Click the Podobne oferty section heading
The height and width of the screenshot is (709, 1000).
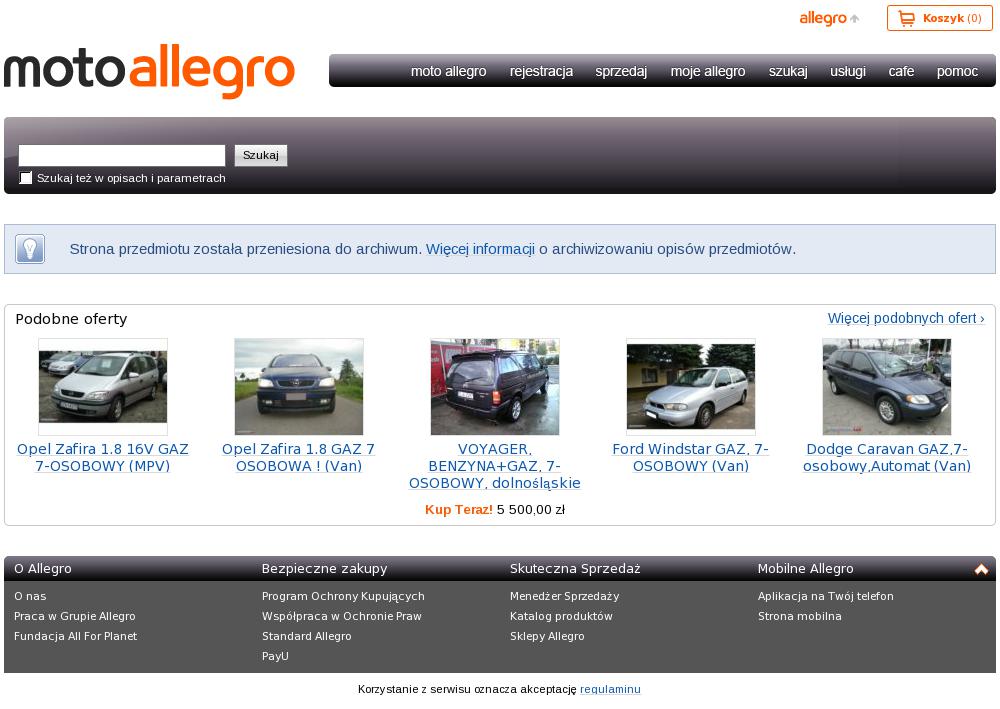click(x=71, y=319)
